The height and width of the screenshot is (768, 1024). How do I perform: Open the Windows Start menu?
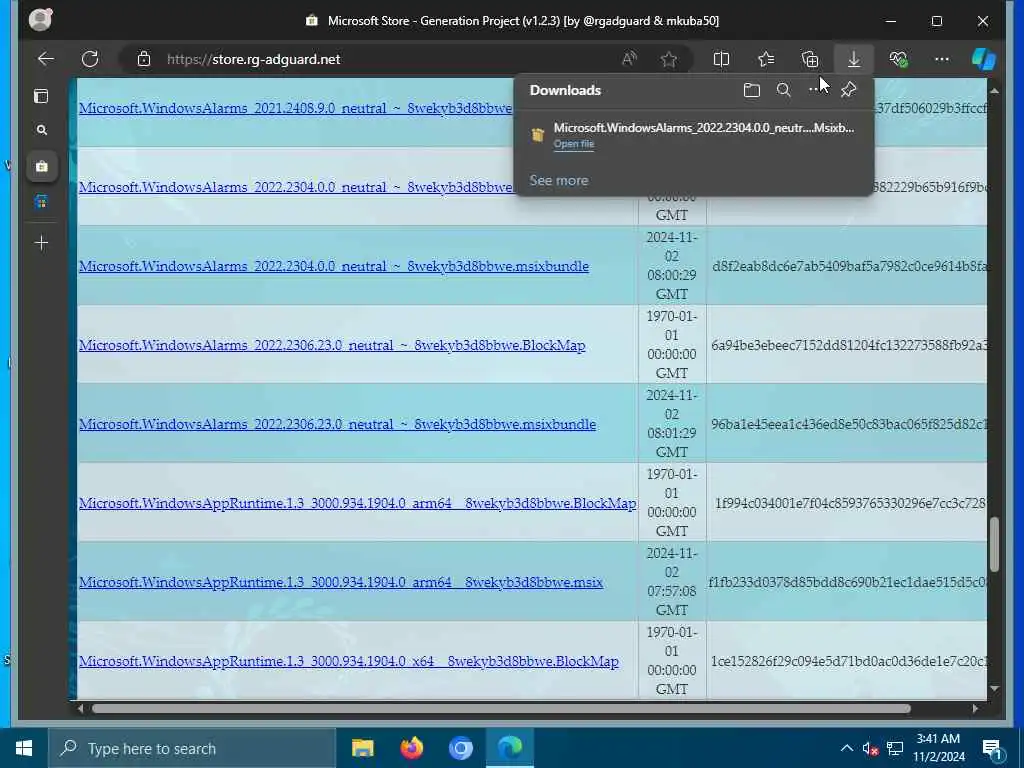(24, 748)
